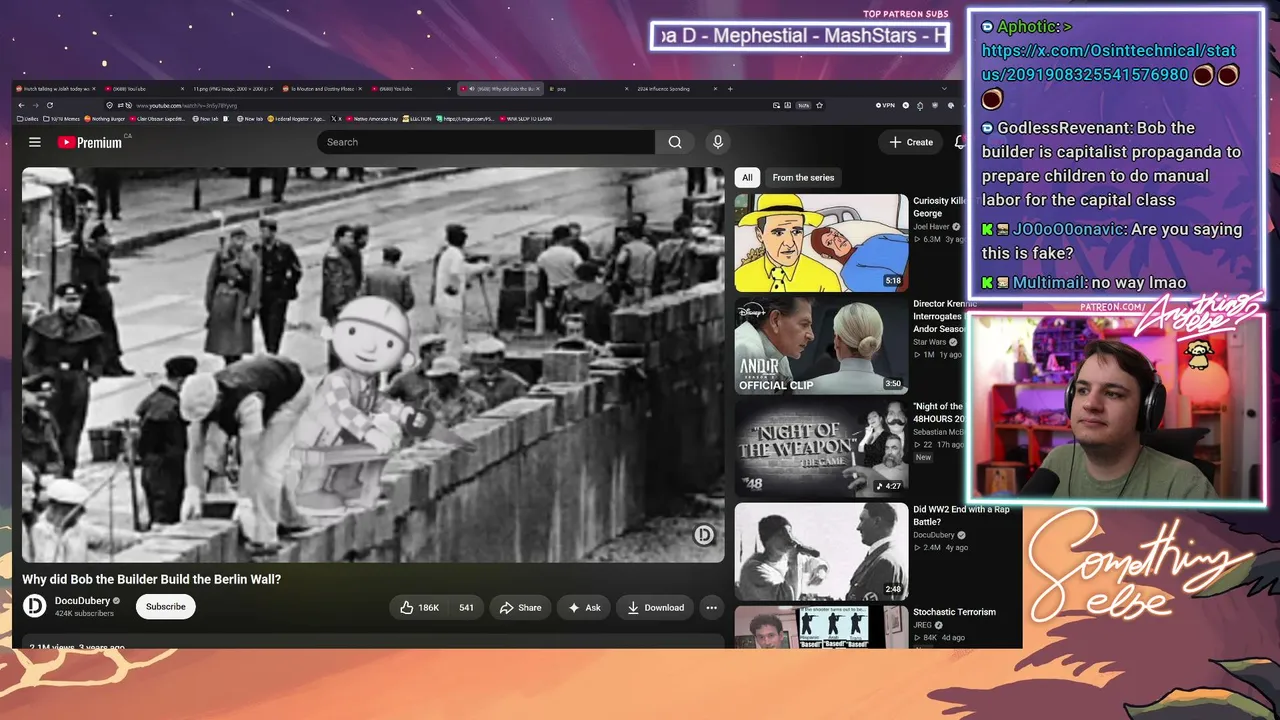The width and height of the screenshot is (1280, 720).
Task: Expand the browser tab list chevron
Action: point(944,89)
